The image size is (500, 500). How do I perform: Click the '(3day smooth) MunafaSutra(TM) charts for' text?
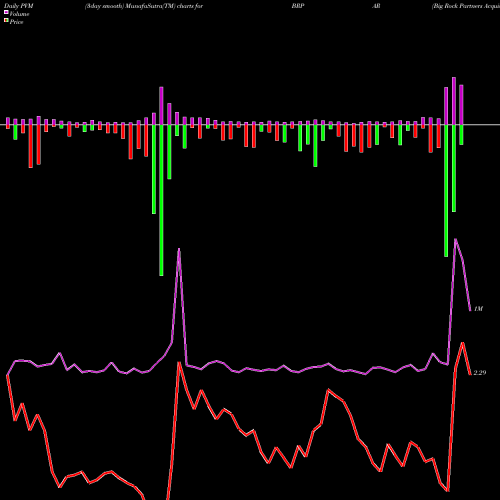coord(144,6)
